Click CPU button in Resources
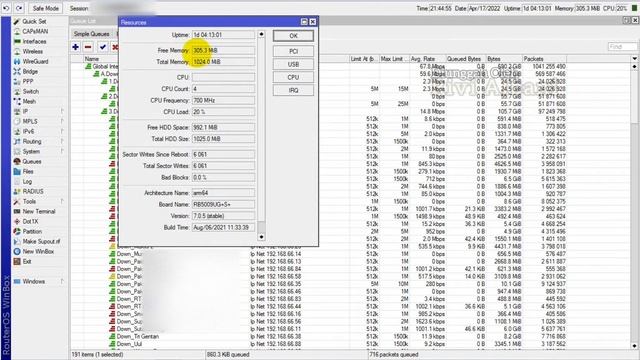This screenshot has width=640, height=360. coord(293,77)
